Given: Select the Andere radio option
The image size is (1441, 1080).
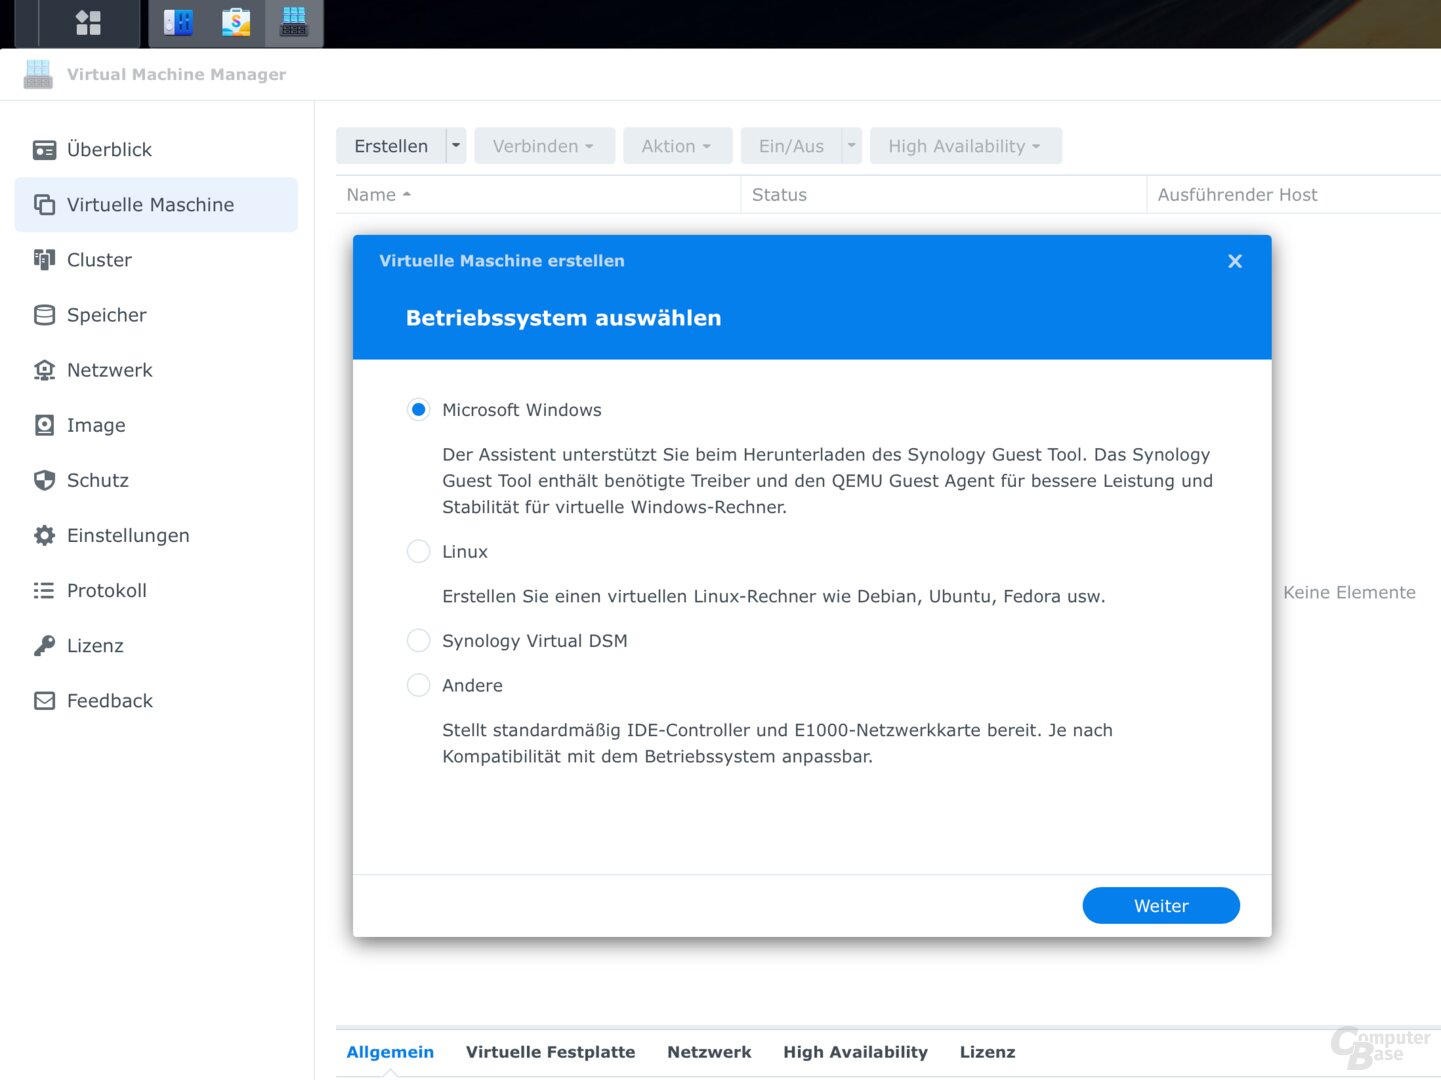Looking at the screenshot, I should point(418,686).
